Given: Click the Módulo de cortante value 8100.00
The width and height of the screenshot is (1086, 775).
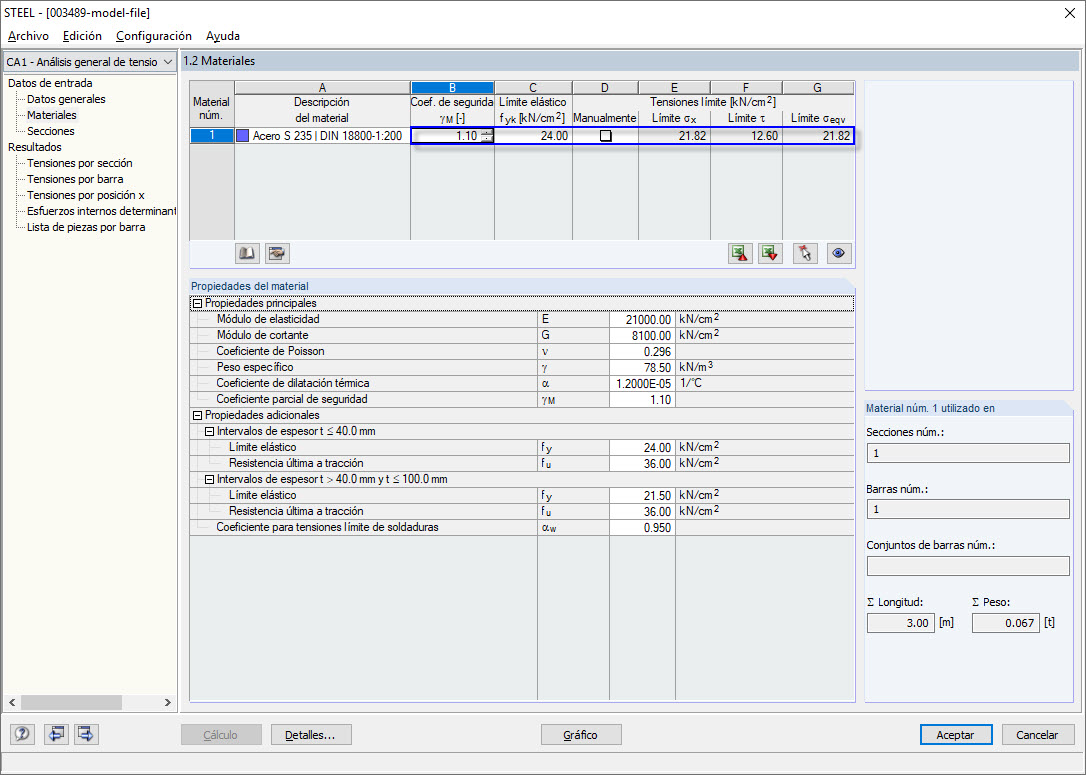Looking at the screenshot, I should click(642, 335).
